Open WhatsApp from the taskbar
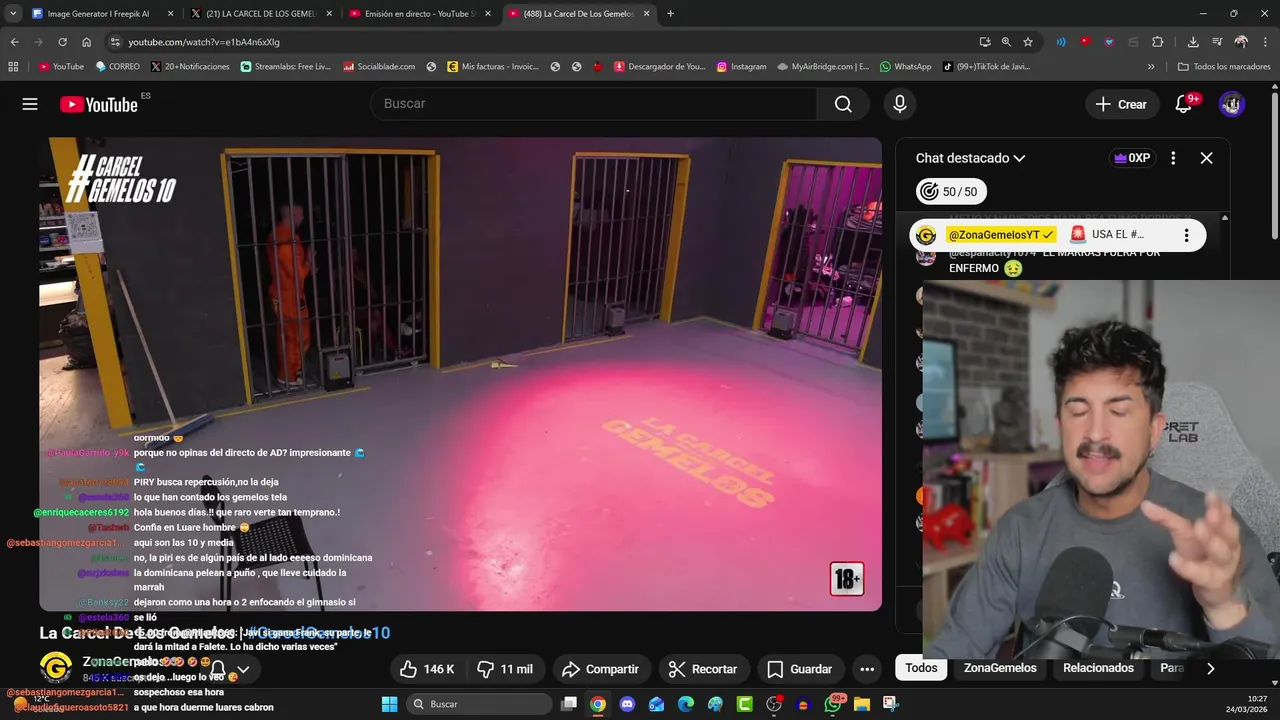Viewport: 1280px width, 720px height. coord(833,704)
